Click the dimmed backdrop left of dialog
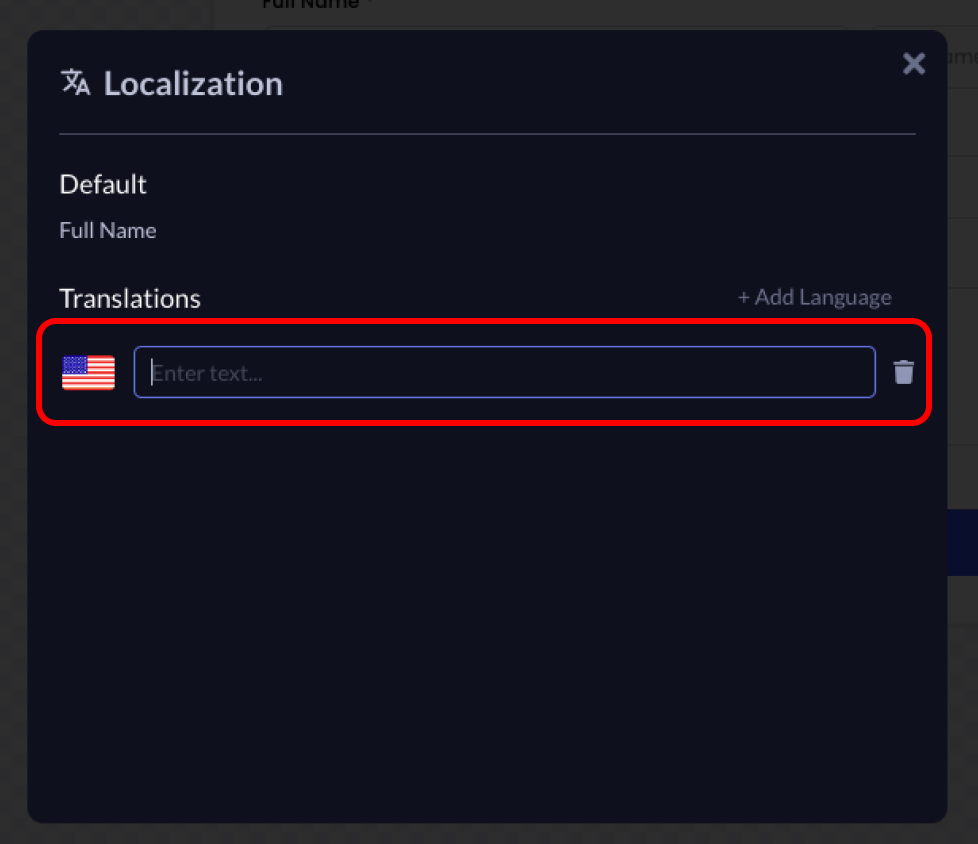This screenshot has width=978, height=844. coord(12,420)
